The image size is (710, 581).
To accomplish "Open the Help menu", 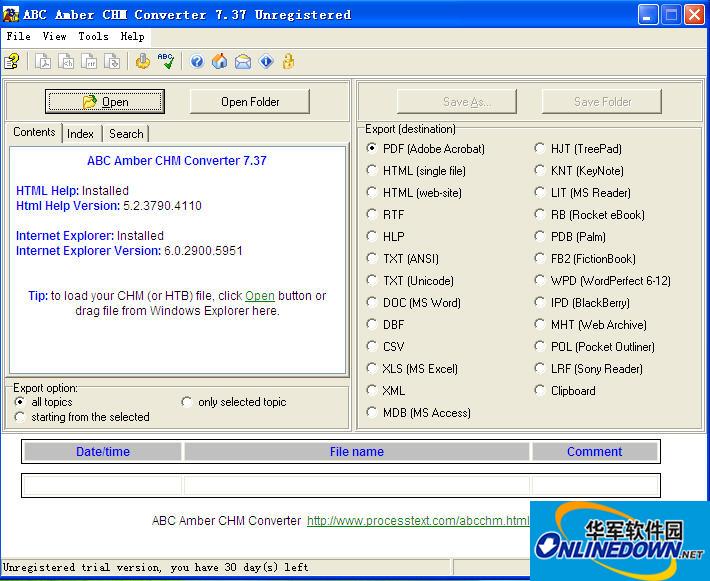I will pyautogui.click(x=132, y=36).
